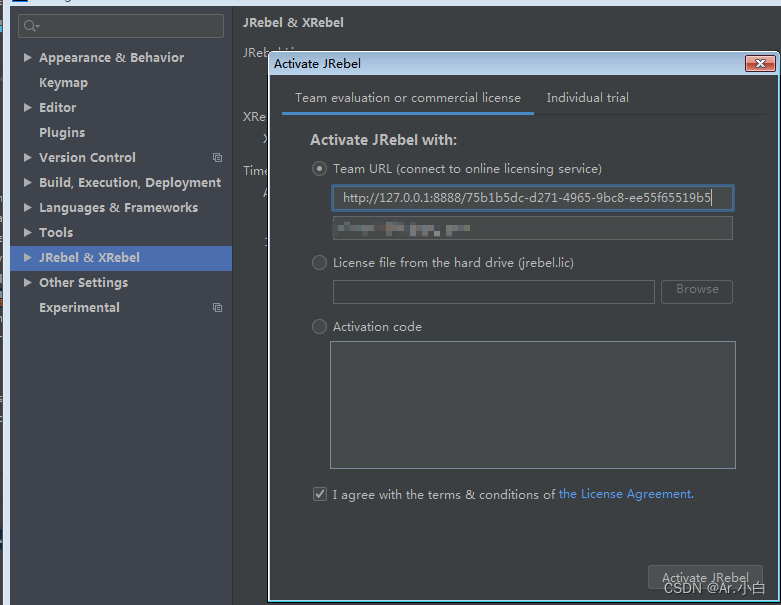Expand the Version Control node arrow
Screen dimensions: 781x605
click(x=27, y=157)
